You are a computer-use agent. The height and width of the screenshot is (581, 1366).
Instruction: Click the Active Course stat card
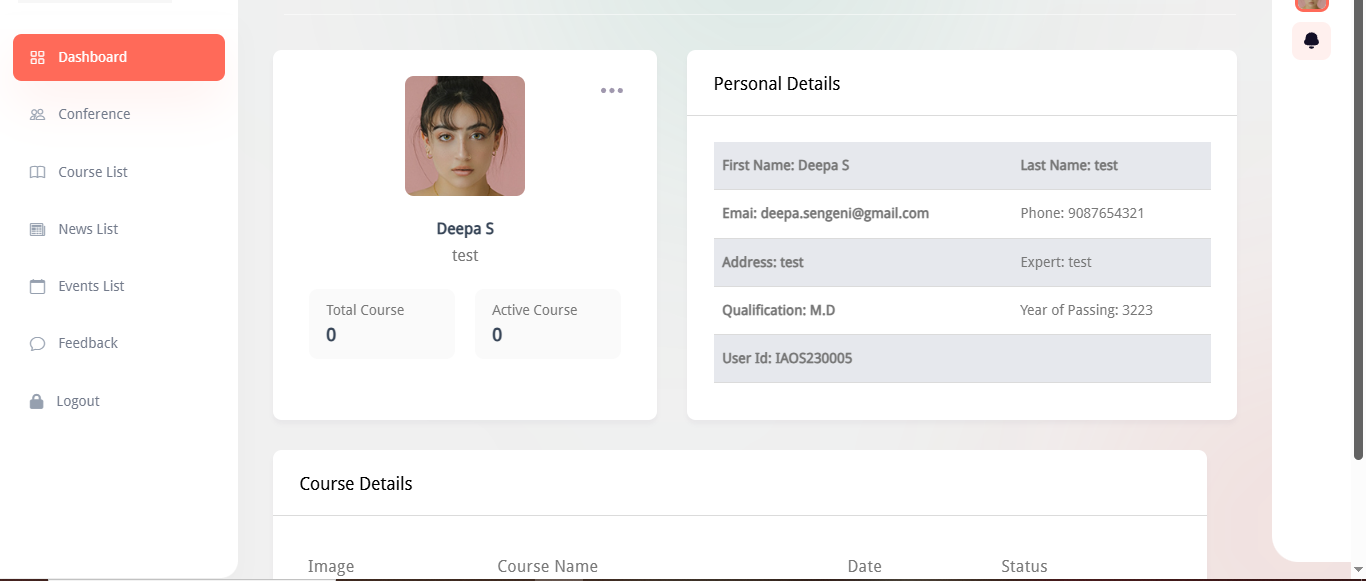click(x=547, y=324)
